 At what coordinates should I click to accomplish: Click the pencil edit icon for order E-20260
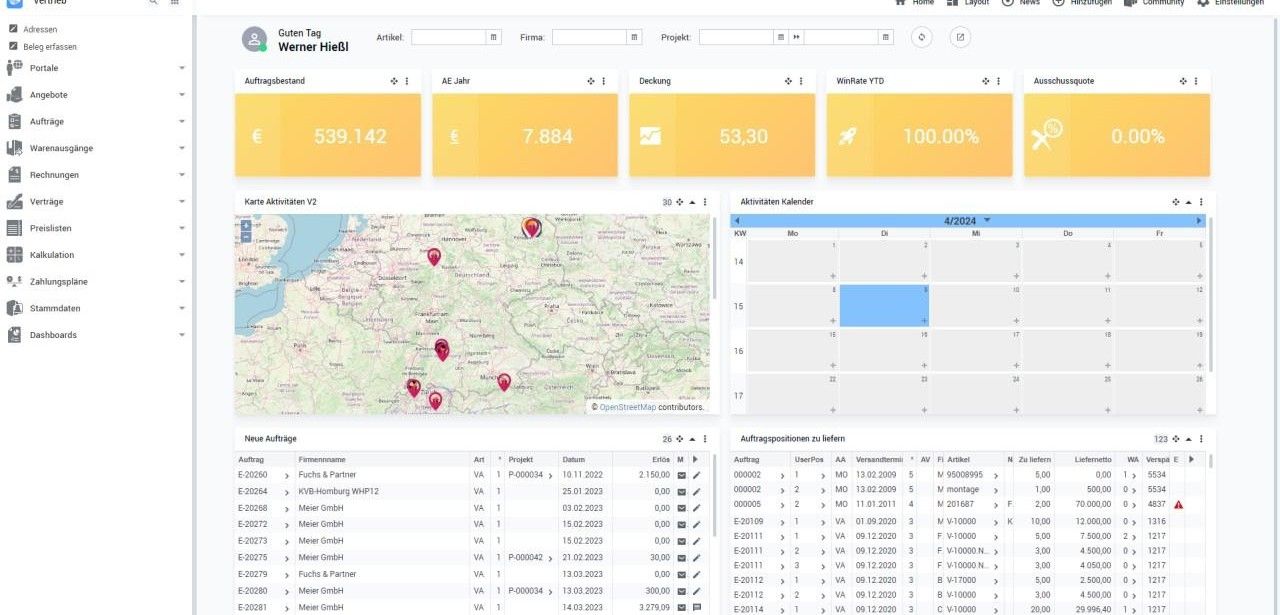tap(697, 475)
